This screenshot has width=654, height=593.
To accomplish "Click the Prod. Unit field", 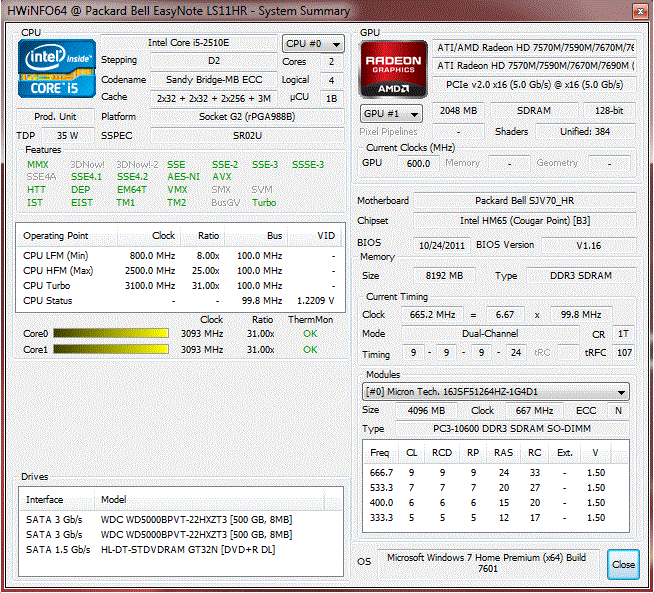I will point(55,116).
